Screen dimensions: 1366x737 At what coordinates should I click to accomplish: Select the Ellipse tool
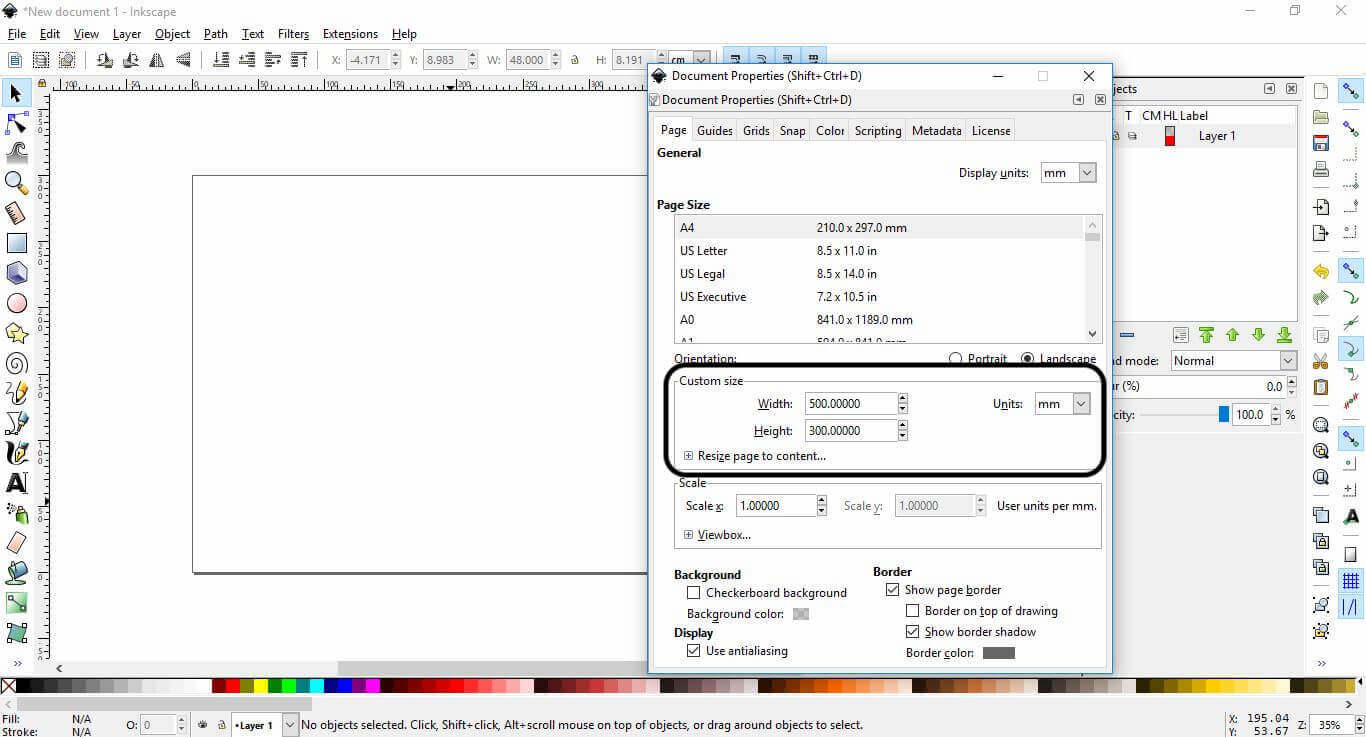pyautogui.click(x=16, y=303)
